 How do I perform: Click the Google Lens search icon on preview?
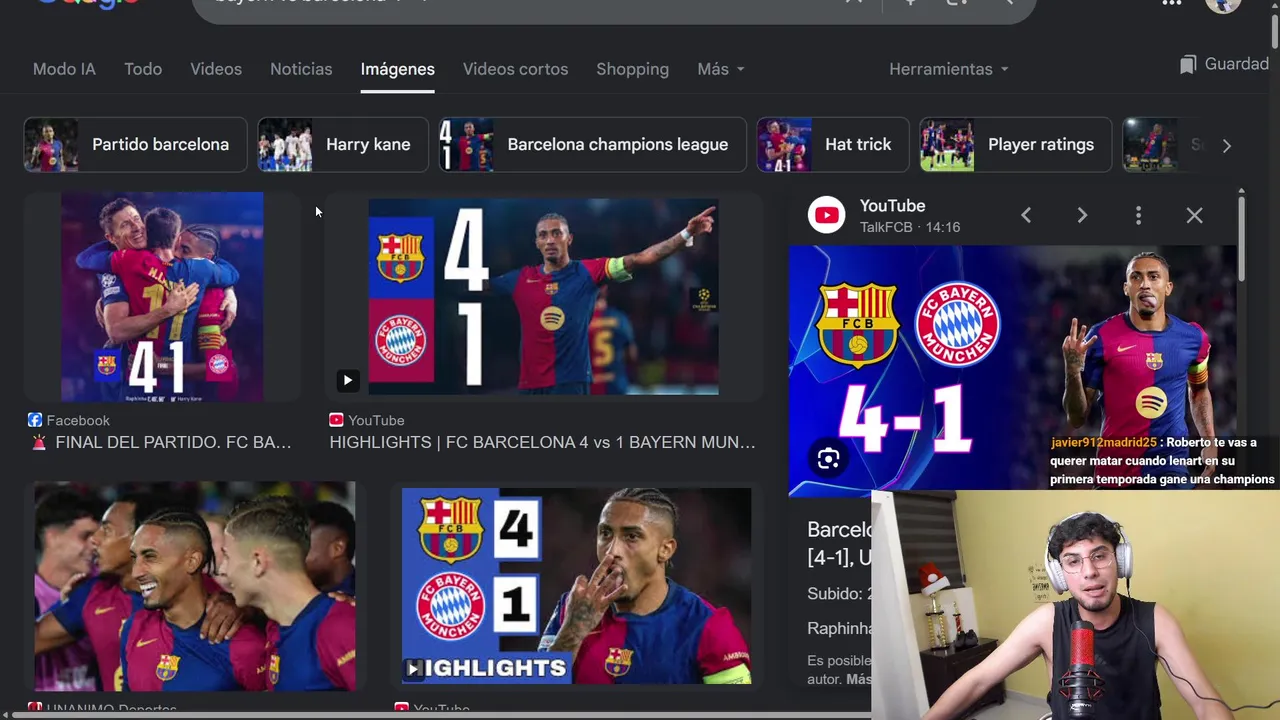(828, 459)
